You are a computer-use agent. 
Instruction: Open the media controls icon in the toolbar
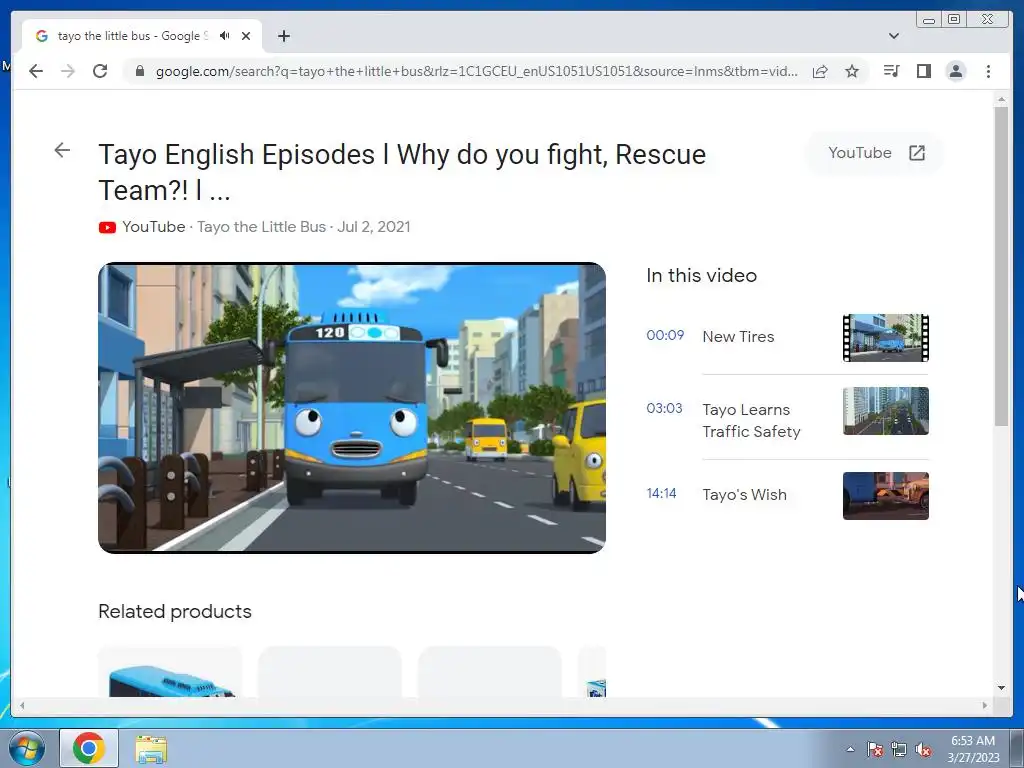pos(891,71)
